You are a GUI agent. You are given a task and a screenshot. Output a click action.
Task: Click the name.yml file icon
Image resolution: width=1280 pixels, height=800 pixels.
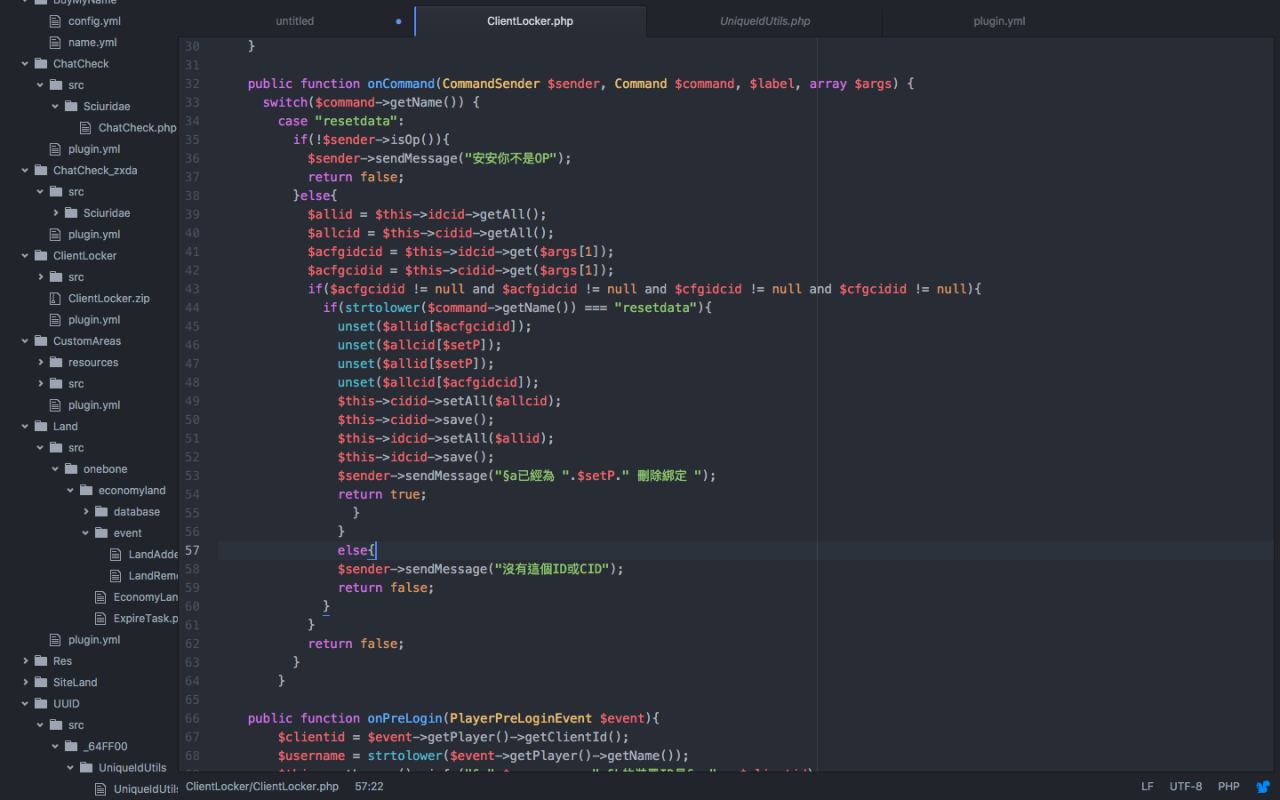[56, 42]
